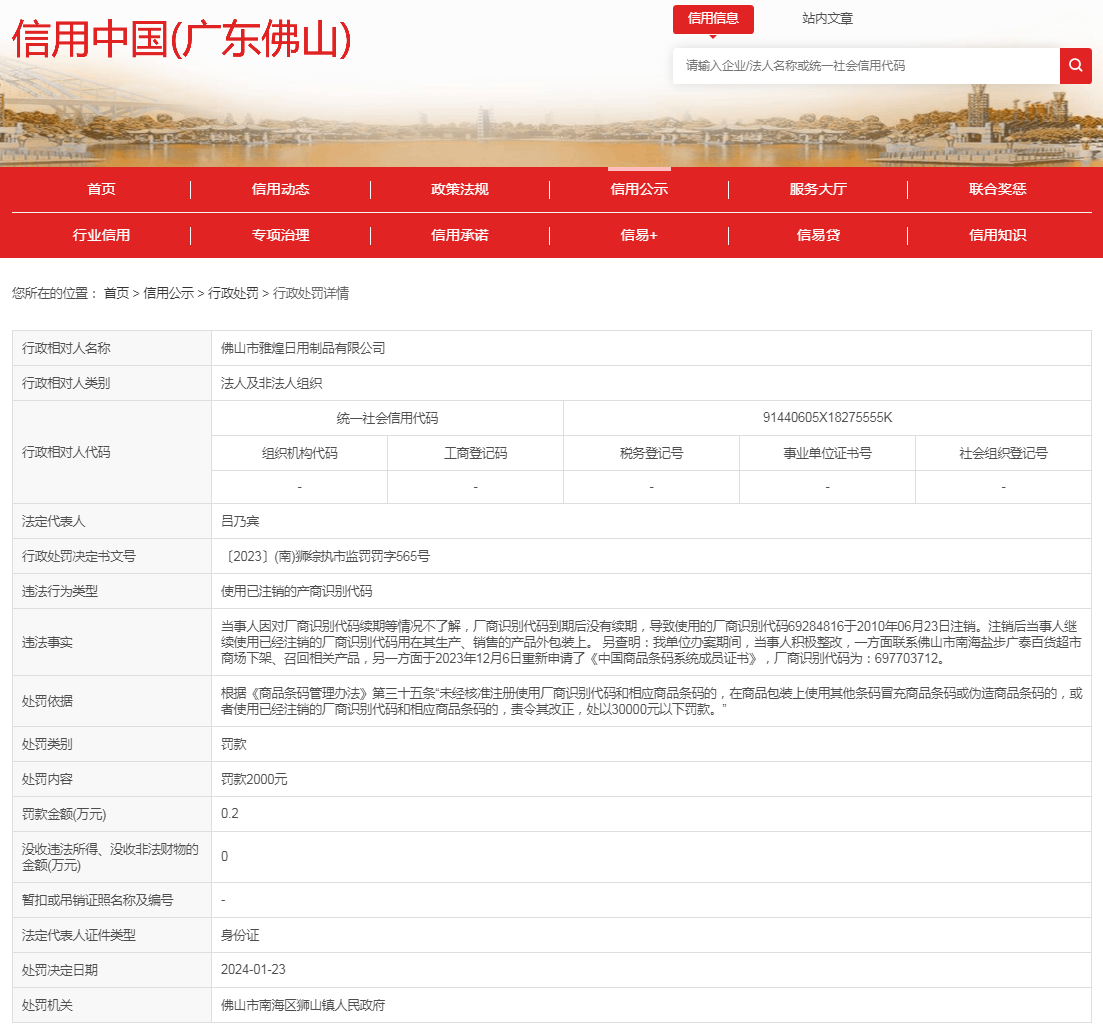The image size is (1103, 1031).
Task: Open the 信用知识 menu item
Action: click(997, 236)
